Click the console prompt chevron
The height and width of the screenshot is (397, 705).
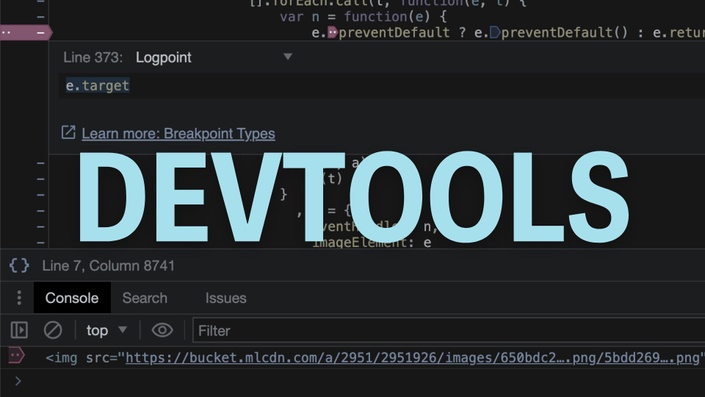pyautogui.click(x=18, y=381)
